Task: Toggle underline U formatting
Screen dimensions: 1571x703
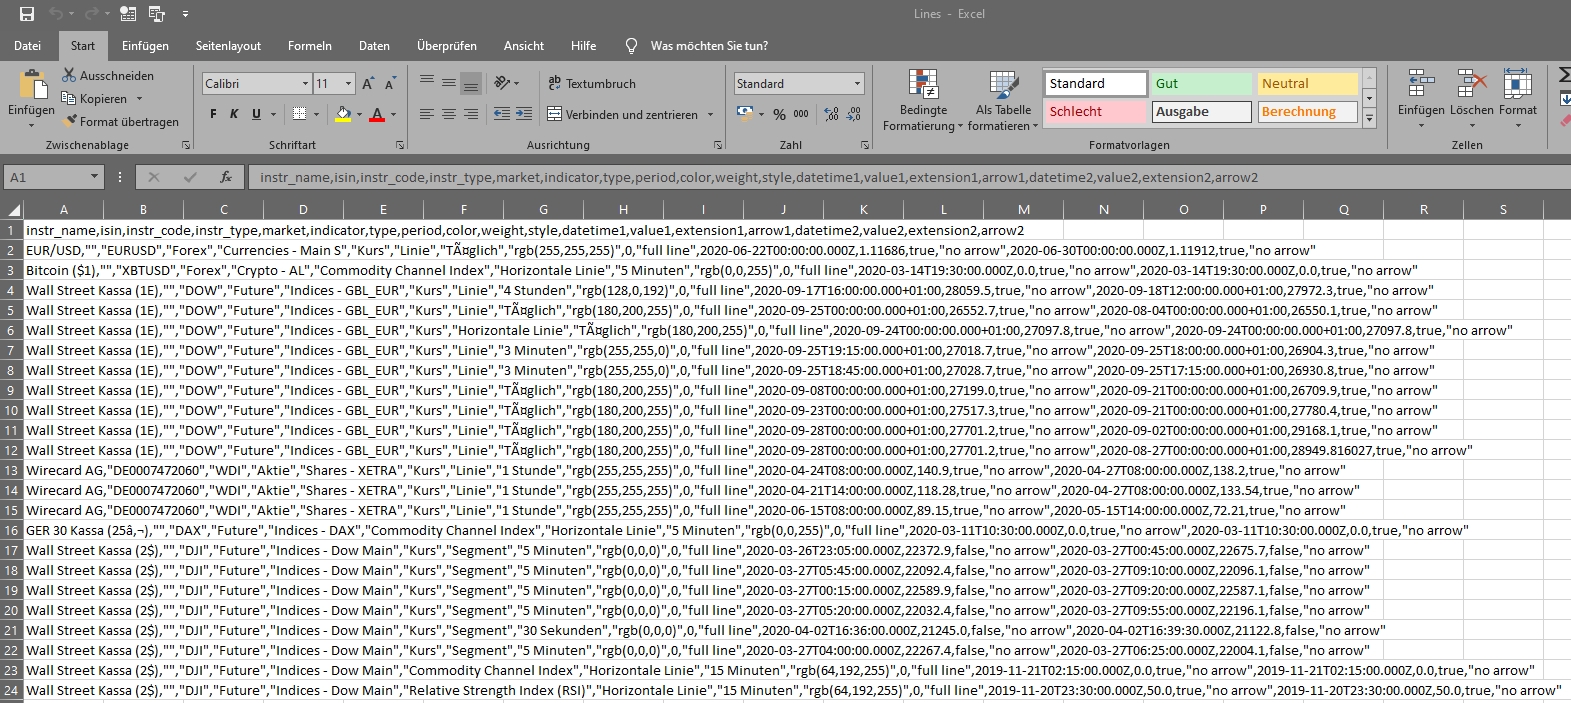Action: click(x=256, y=114)
